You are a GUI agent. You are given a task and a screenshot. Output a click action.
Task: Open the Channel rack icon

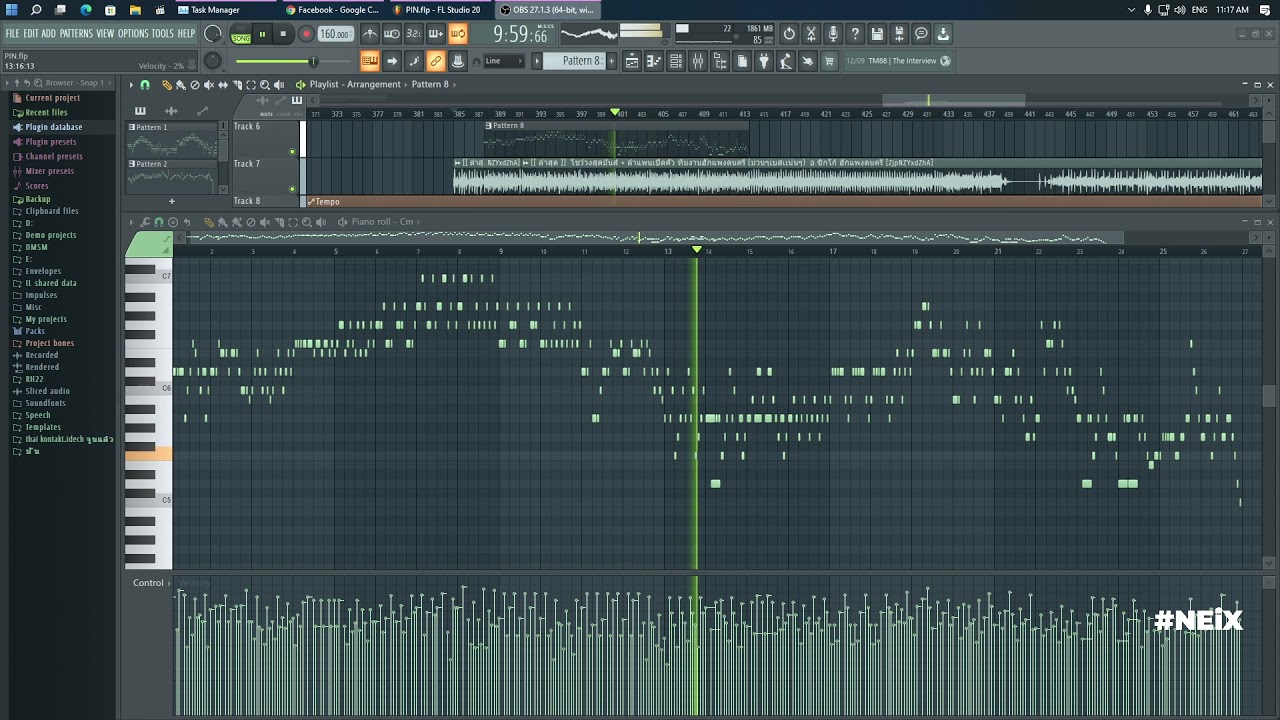pos(675,61)
